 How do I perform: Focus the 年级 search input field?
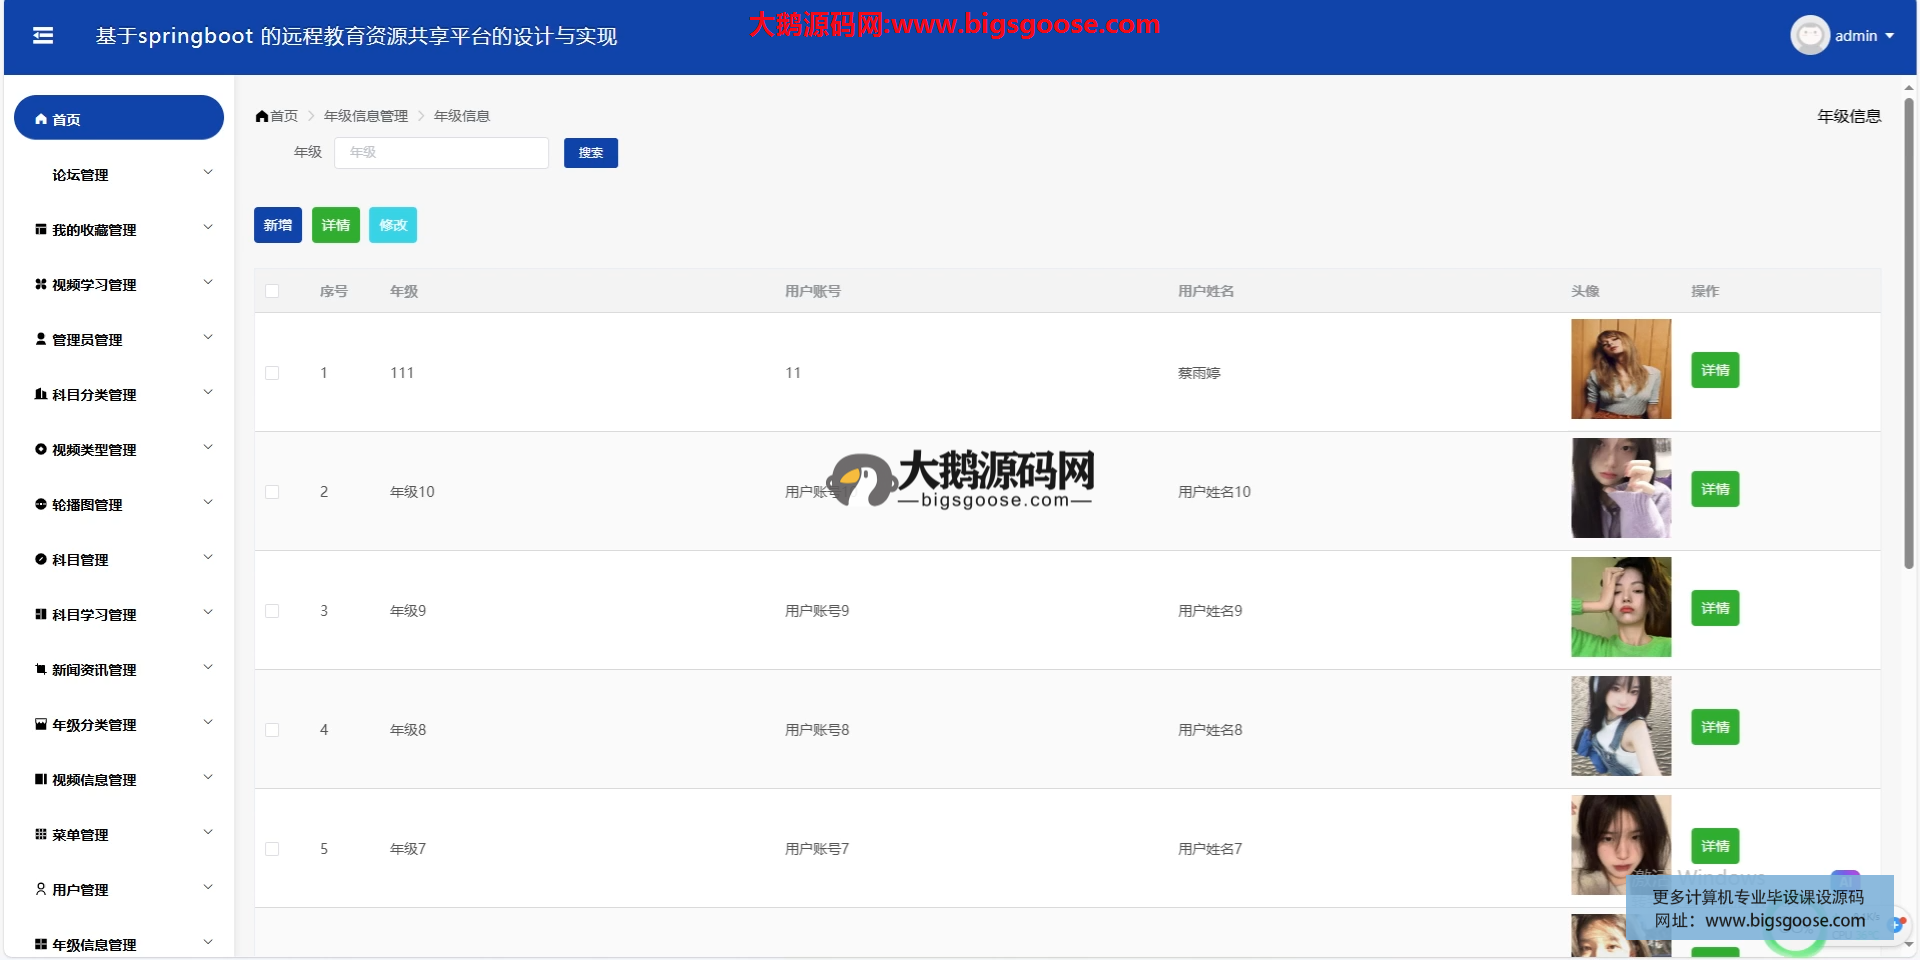(x=441, y=153)
